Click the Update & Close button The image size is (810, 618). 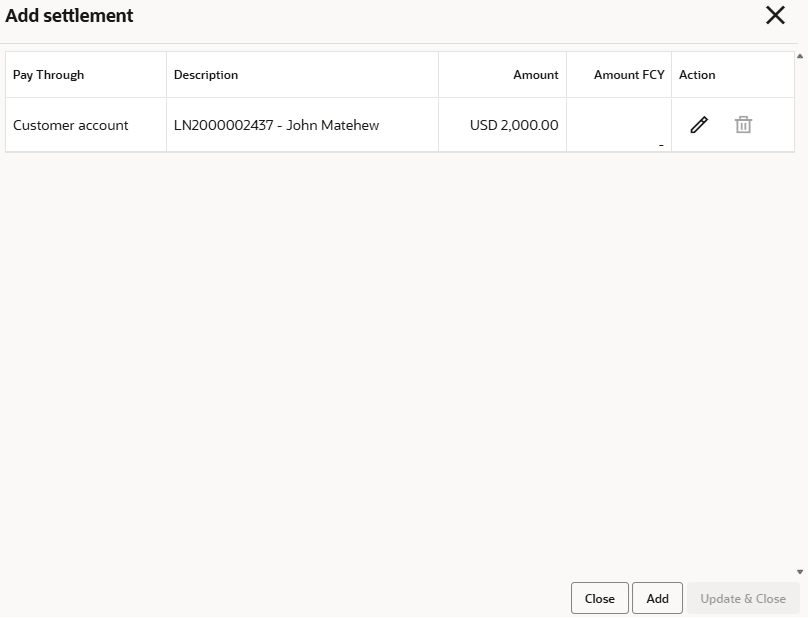[x=744, y=599]
